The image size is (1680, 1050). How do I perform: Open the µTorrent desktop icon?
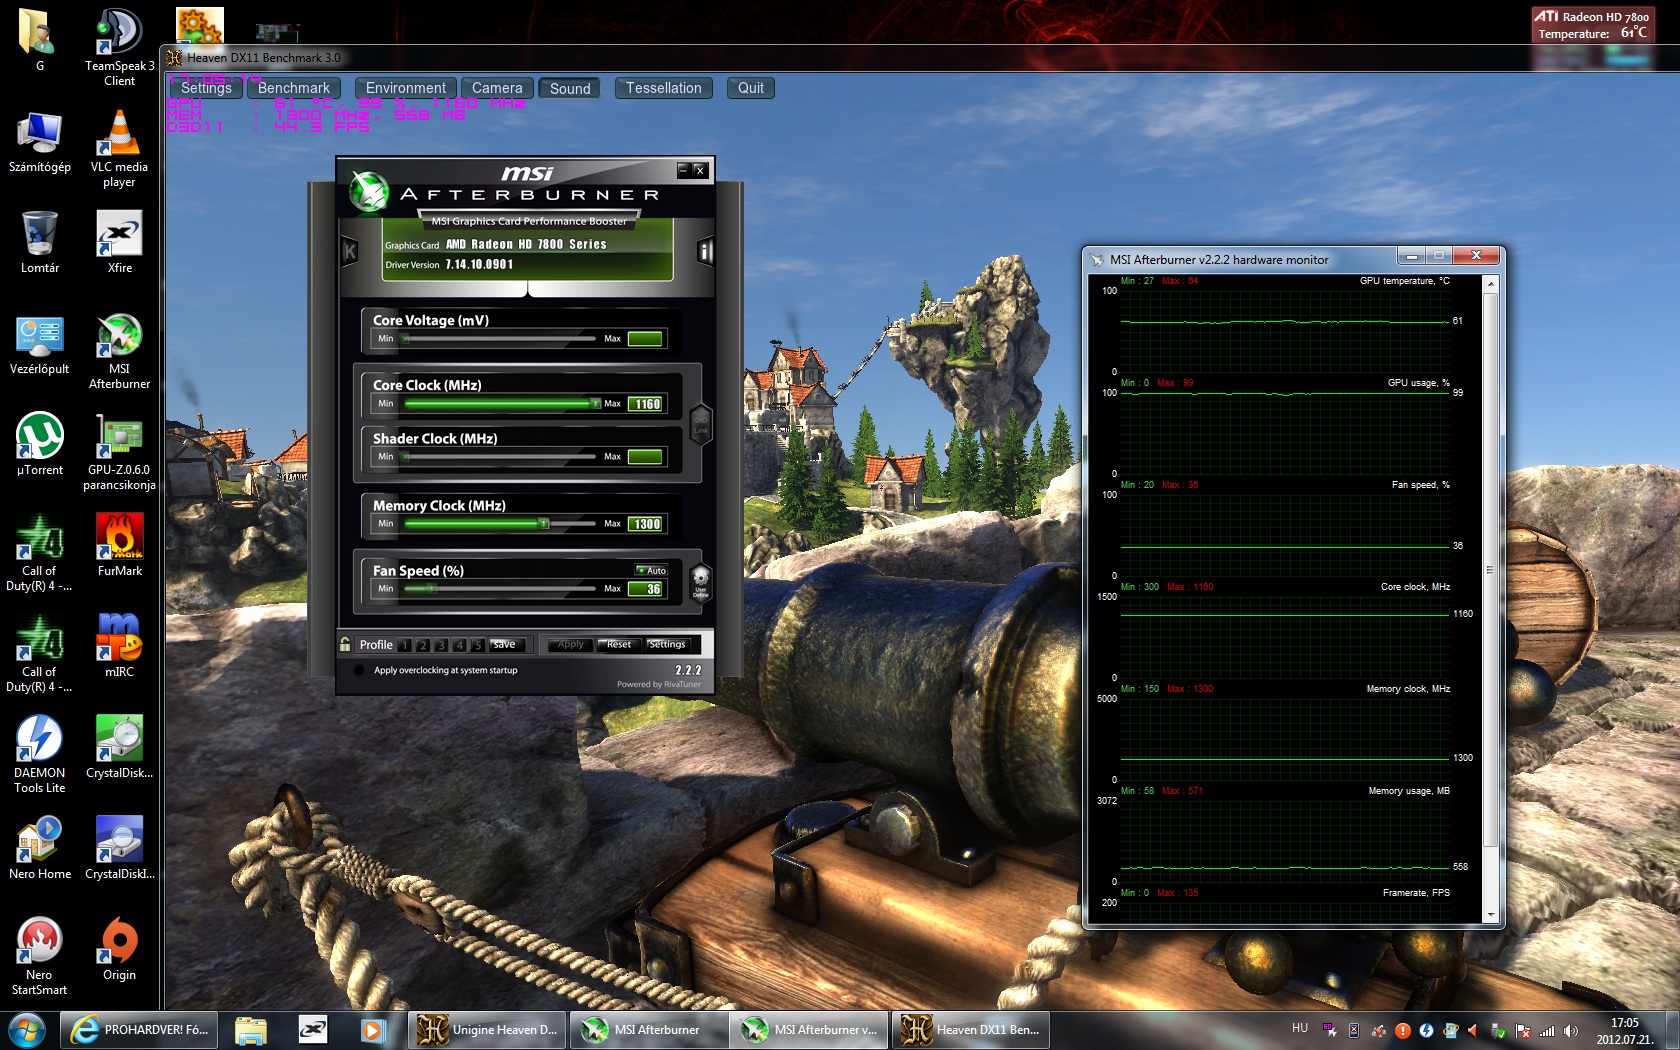click(x=40, y=443)
